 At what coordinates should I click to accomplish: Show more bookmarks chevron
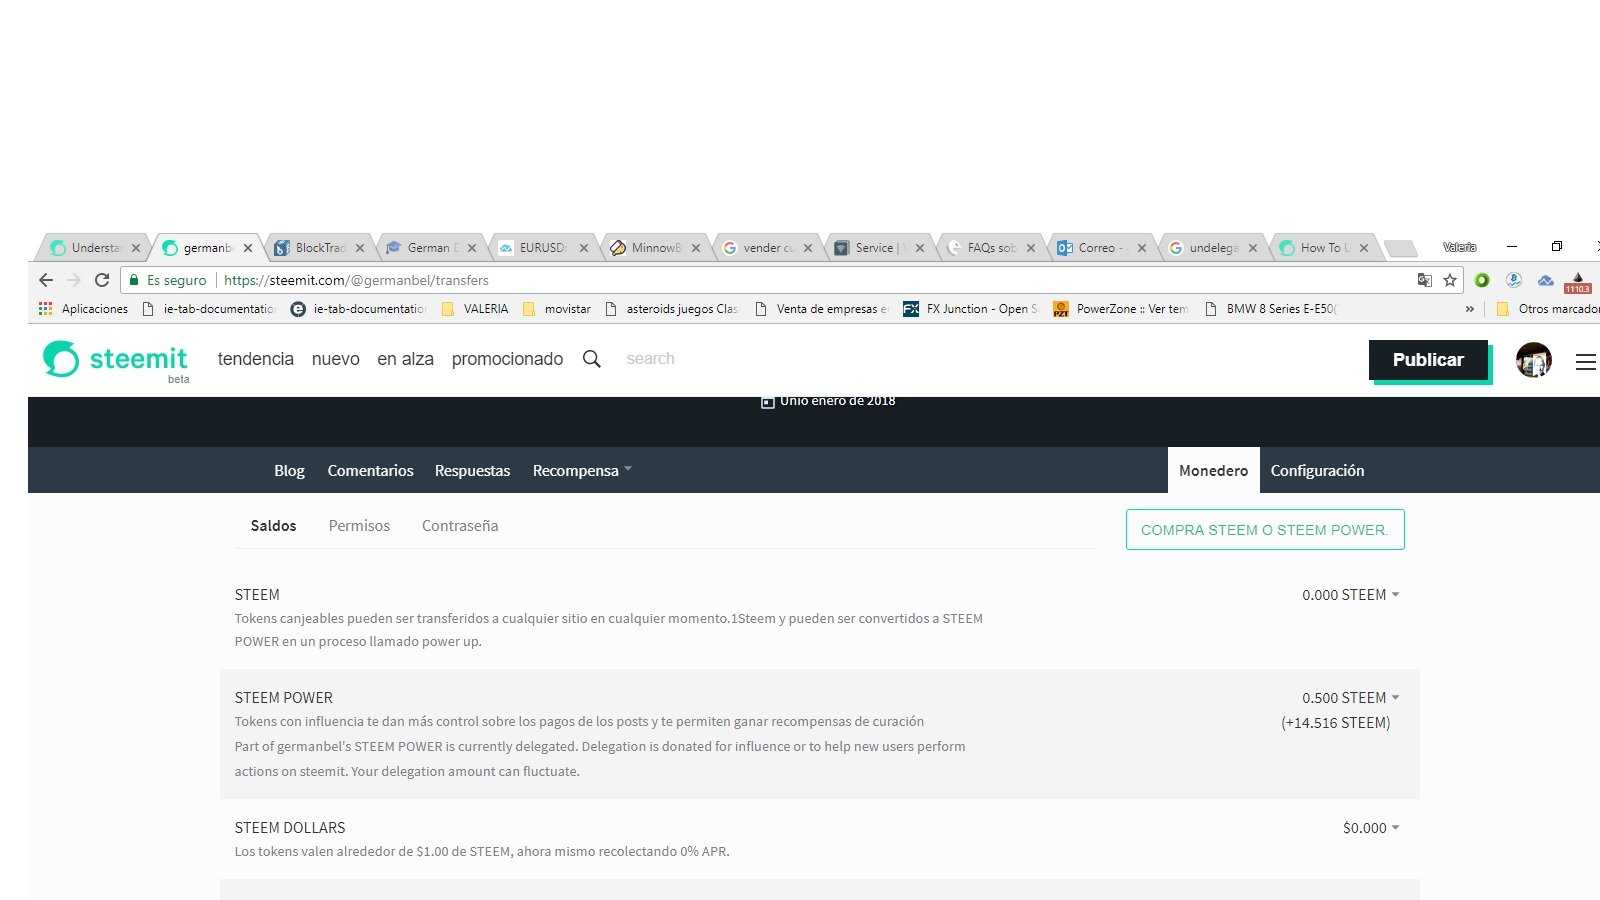[1470, 309]
